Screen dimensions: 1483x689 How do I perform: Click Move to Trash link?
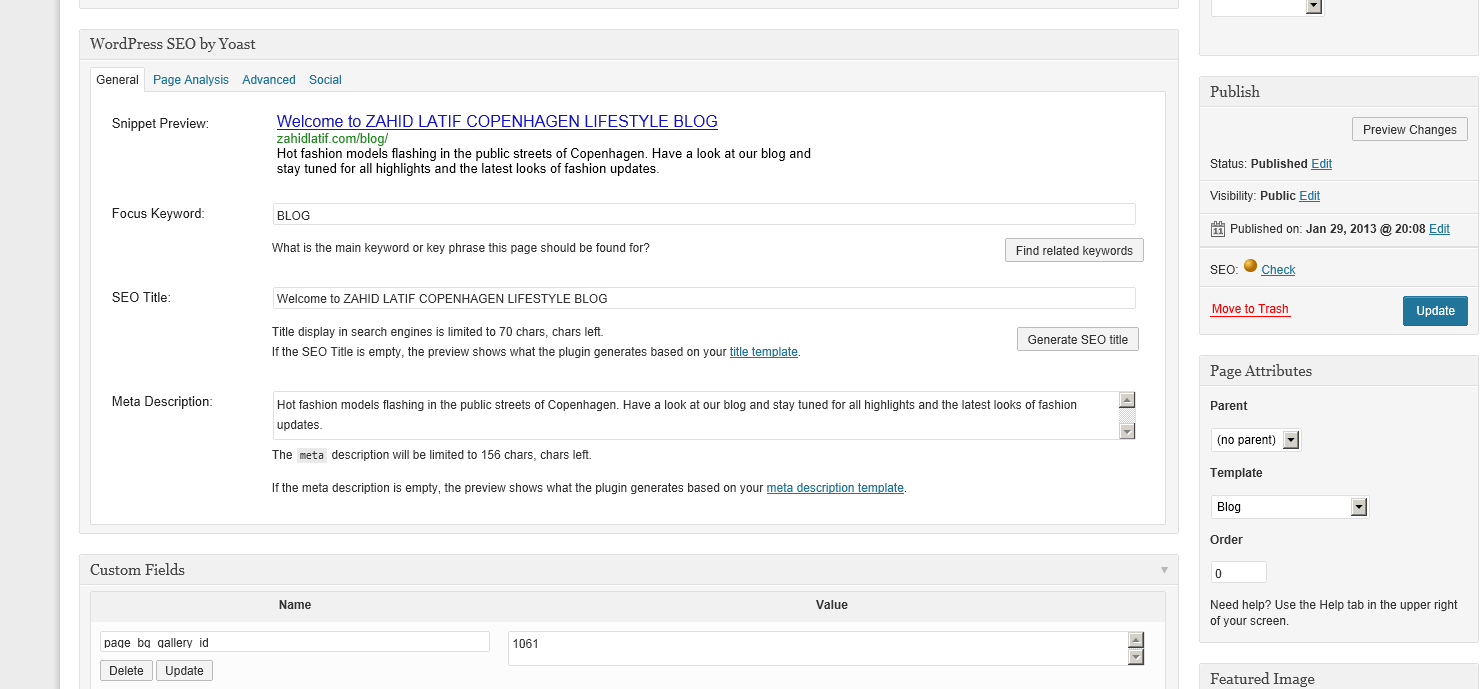(x=1250, y=309)
